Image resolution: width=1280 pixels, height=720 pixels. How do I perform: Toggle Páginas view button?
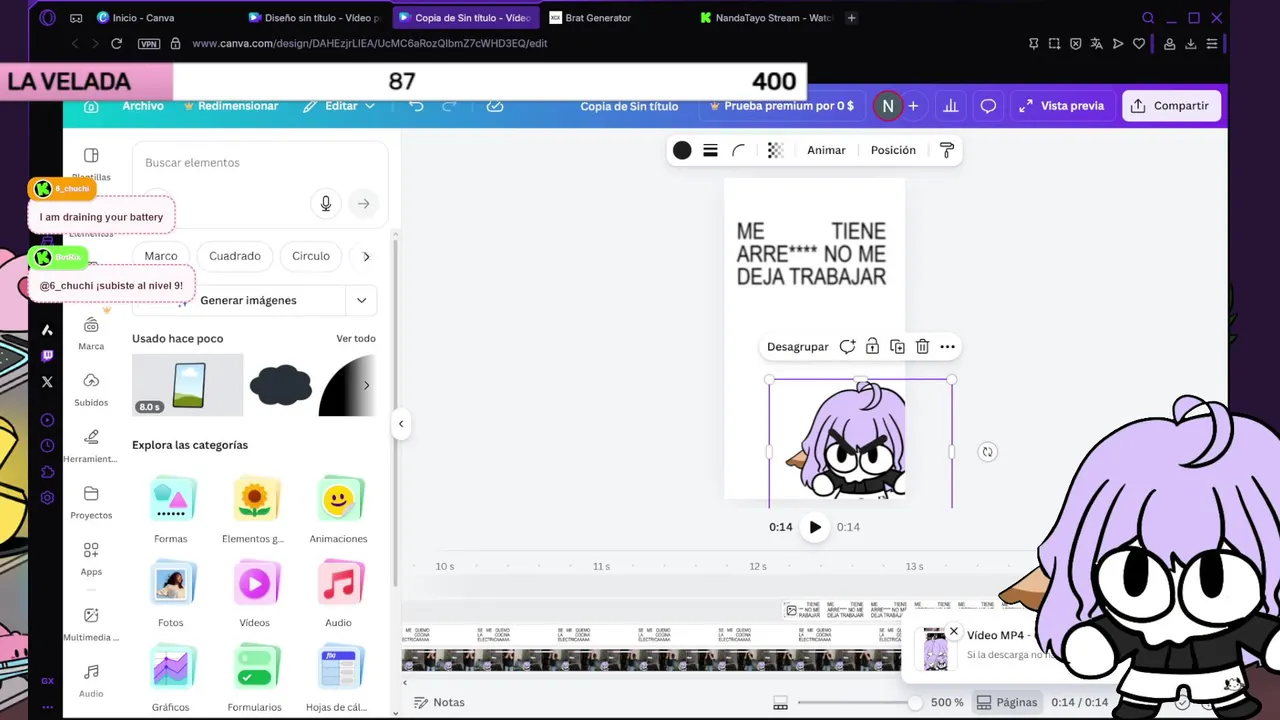(x=1007, y=702)
